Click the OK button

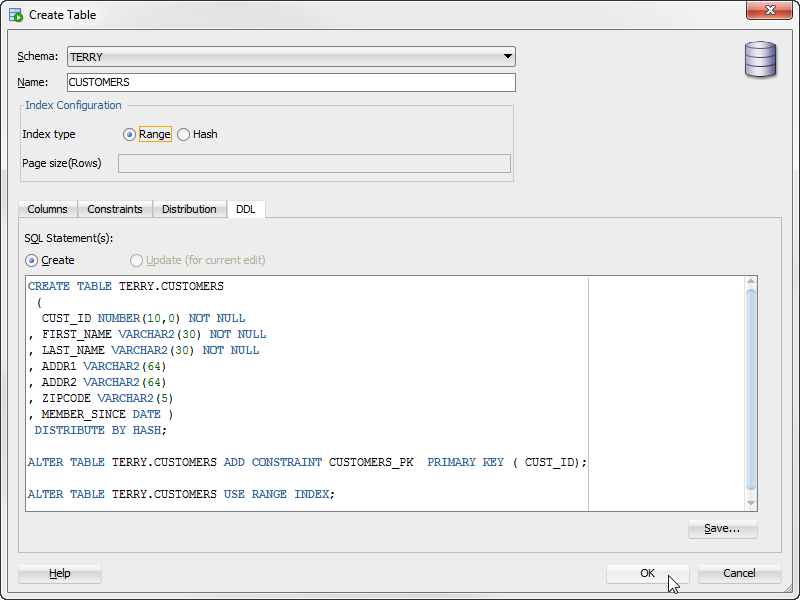pos(647,573)
